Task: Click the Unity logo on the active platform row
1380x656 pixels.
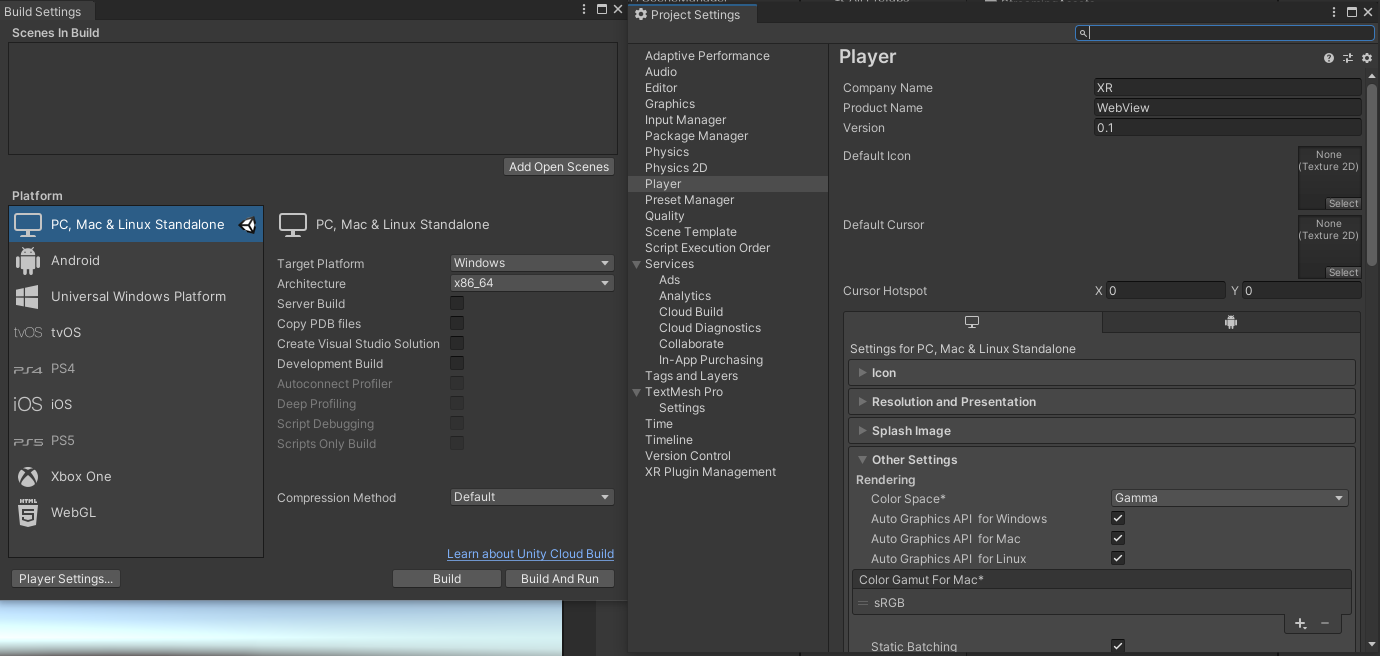Action: point(248,225)
